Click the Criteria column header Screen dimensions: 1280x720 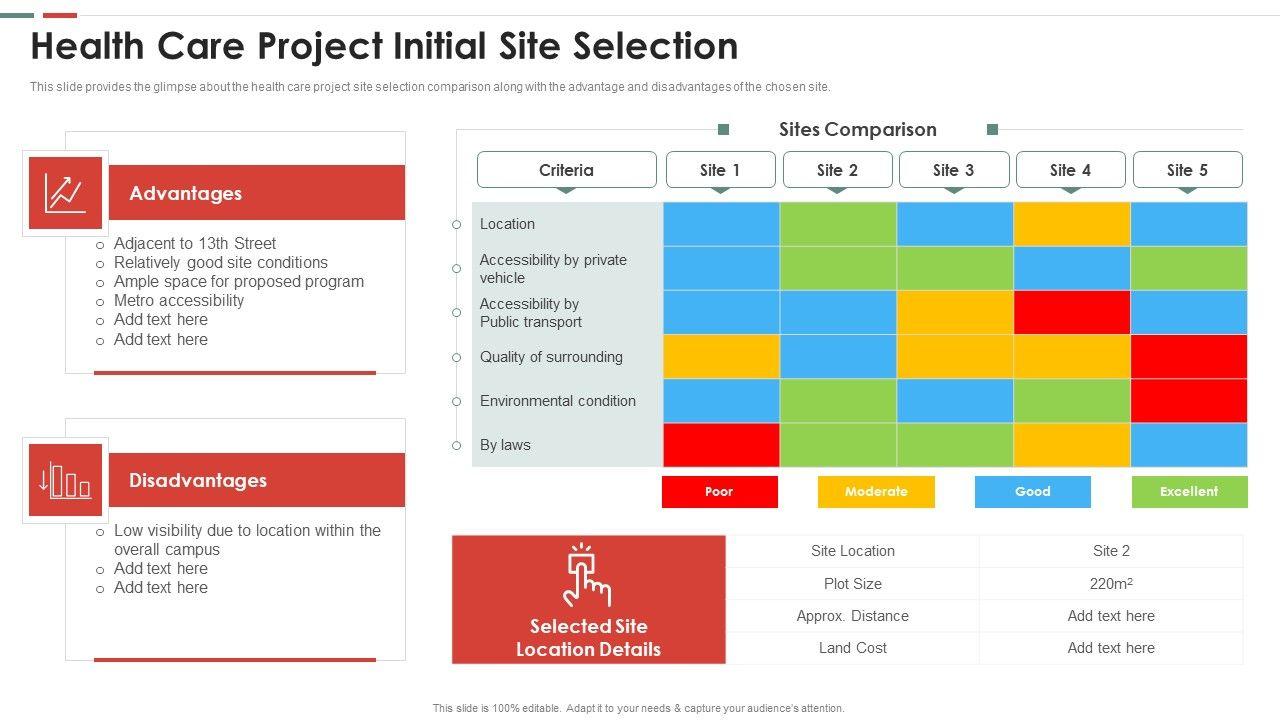click(567, 170)
